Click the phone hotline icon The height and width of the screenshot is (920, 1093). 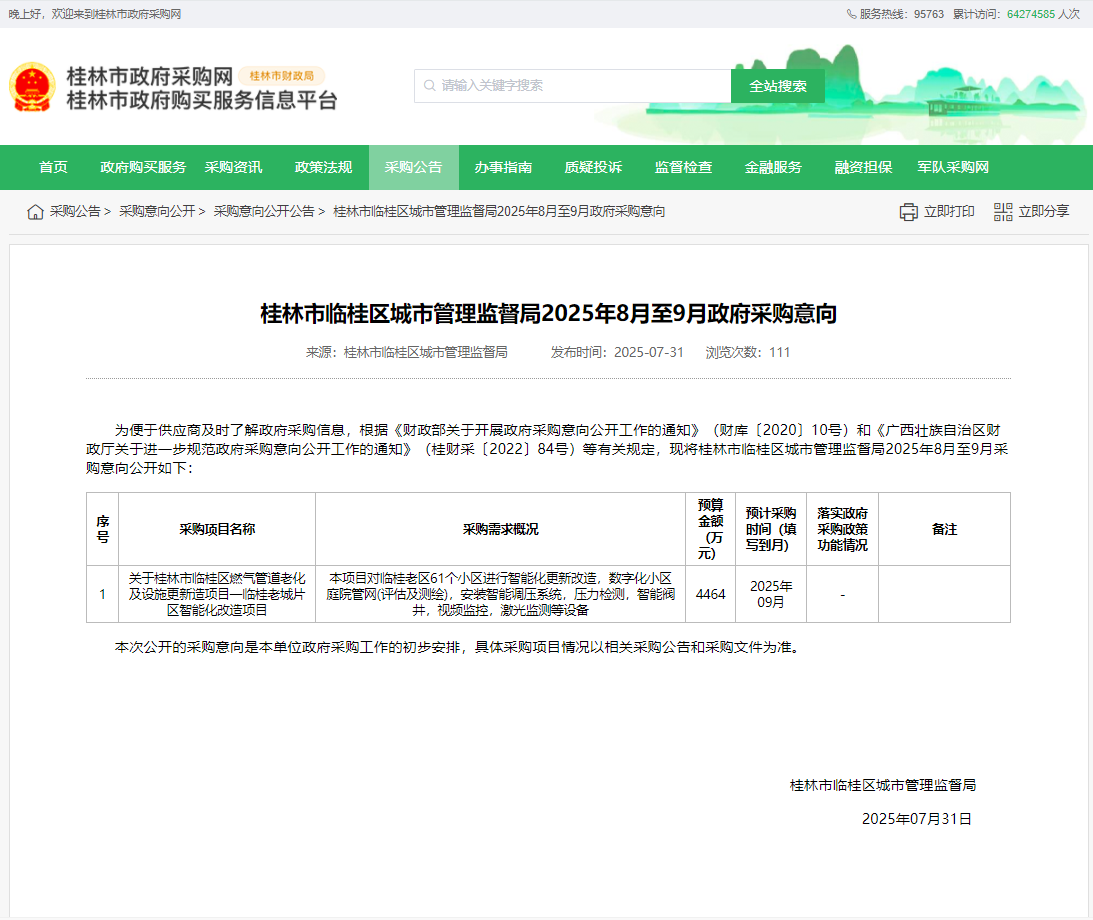point(851,14)
